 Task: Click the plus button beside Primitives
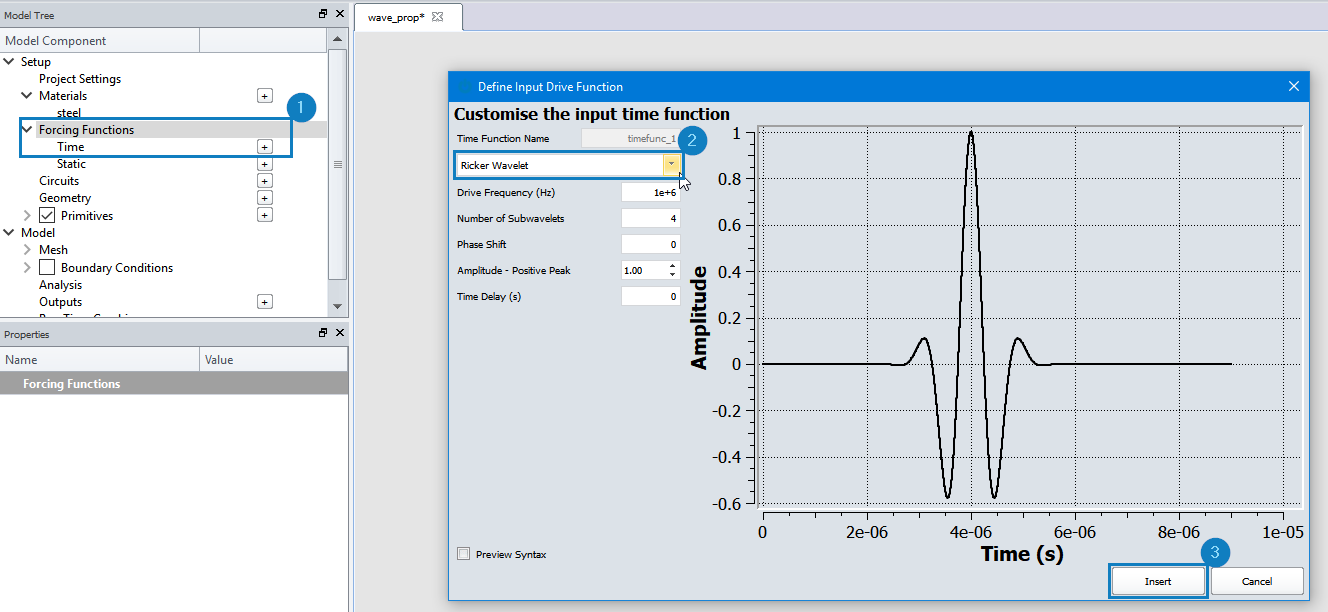pos(265,215)
